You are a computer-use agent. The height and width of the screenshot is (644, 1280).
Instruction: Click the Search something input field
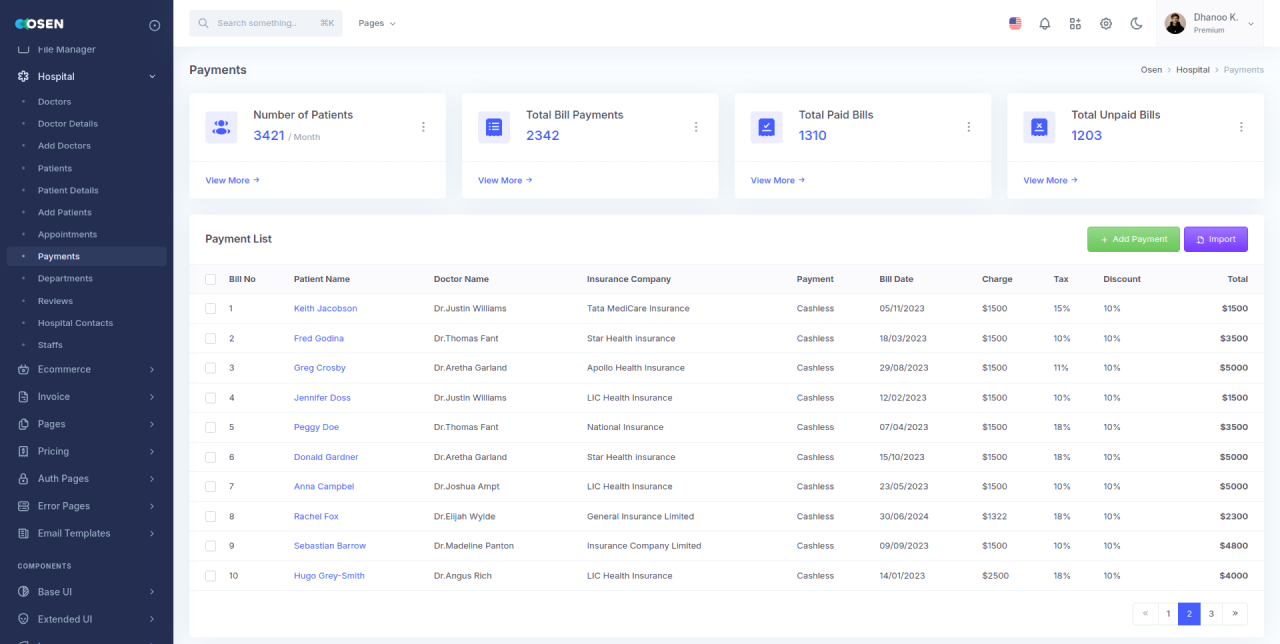tap(265, 23)
